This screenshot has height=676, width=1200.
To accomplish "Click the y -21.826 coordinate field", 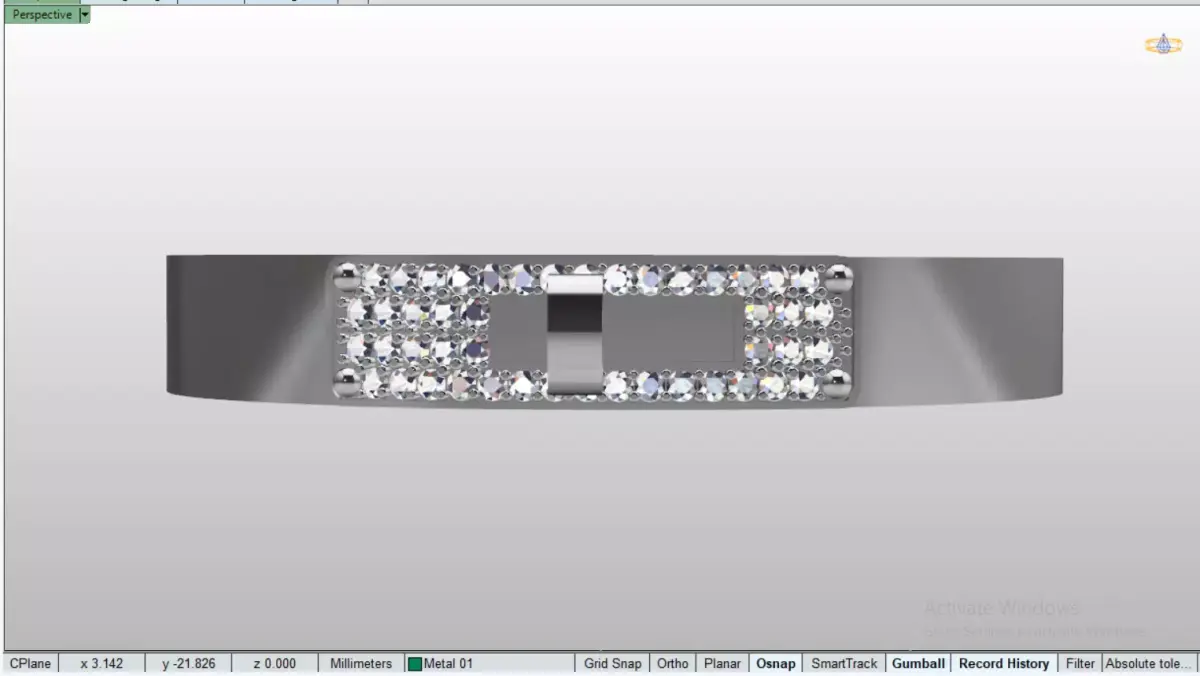I will (x=188, y=663).
